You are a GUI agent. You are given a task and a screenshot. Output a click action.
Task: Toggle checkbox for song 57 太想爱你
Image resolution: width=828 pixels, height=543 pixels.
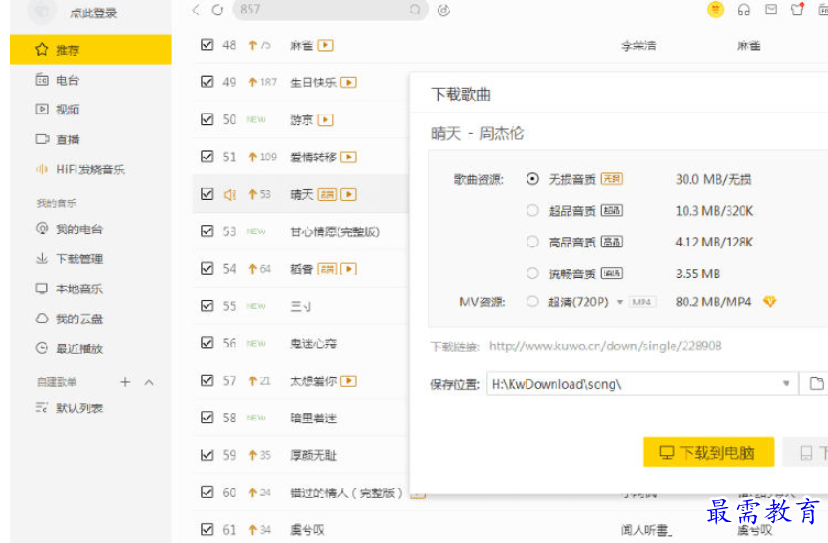tap(207, 380)
